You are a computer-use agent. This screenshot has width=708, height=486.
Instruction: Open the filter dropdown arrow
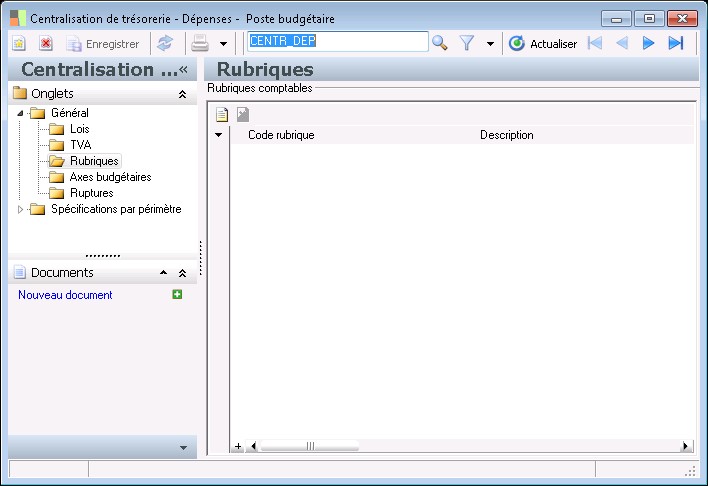click(x=490, y=44)
